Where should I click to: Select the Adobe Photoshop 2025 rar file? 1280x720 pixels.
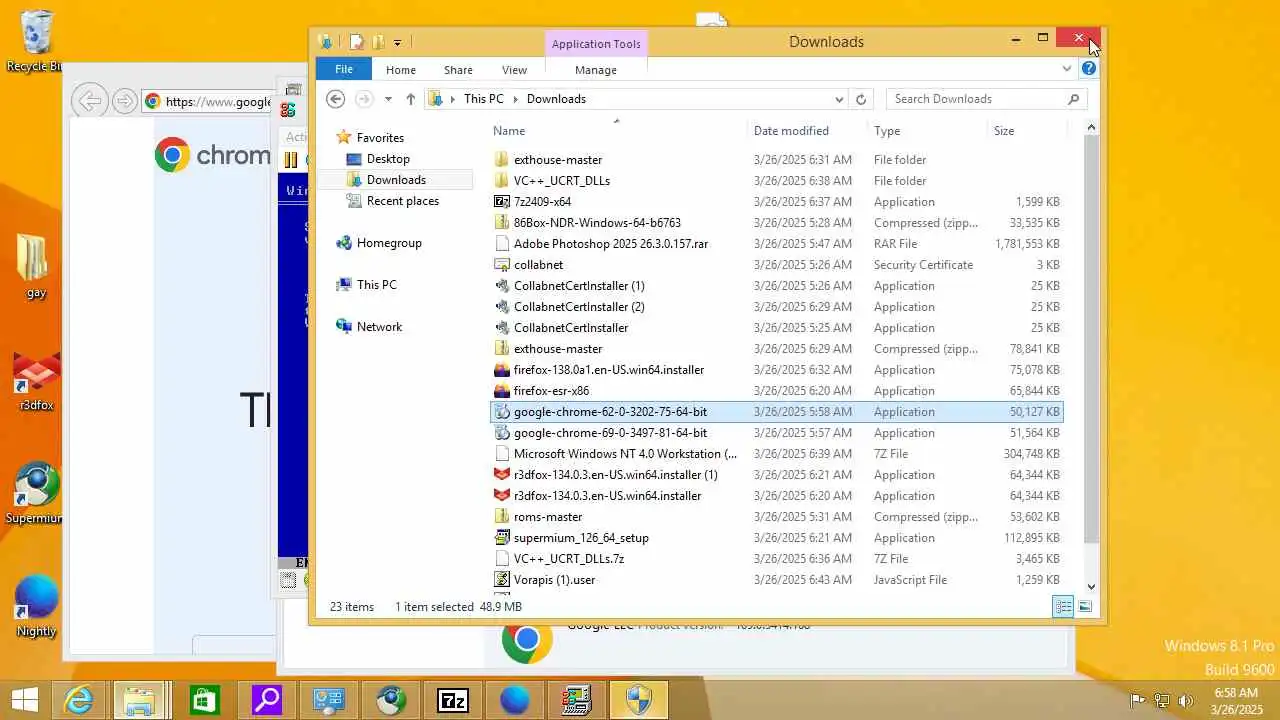(x=776, y=244)
